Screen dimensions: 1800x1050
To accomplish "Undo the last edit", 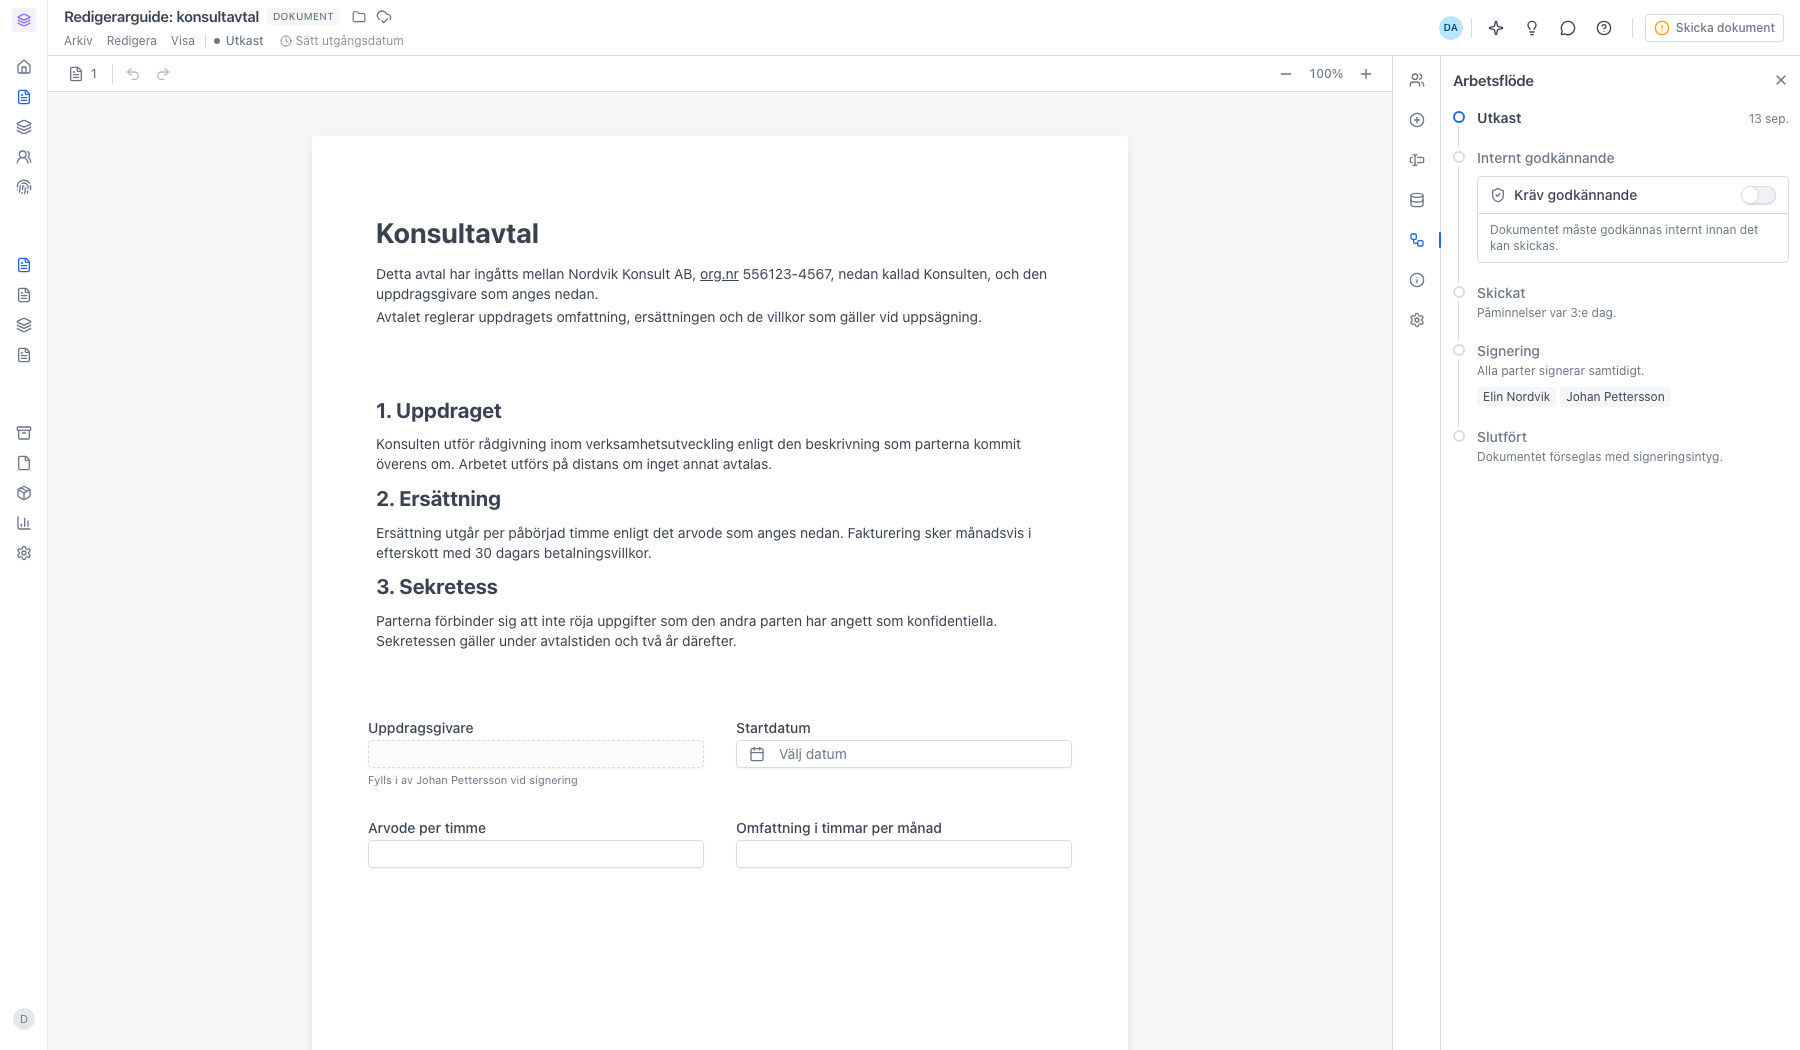I will click(133, 74).
